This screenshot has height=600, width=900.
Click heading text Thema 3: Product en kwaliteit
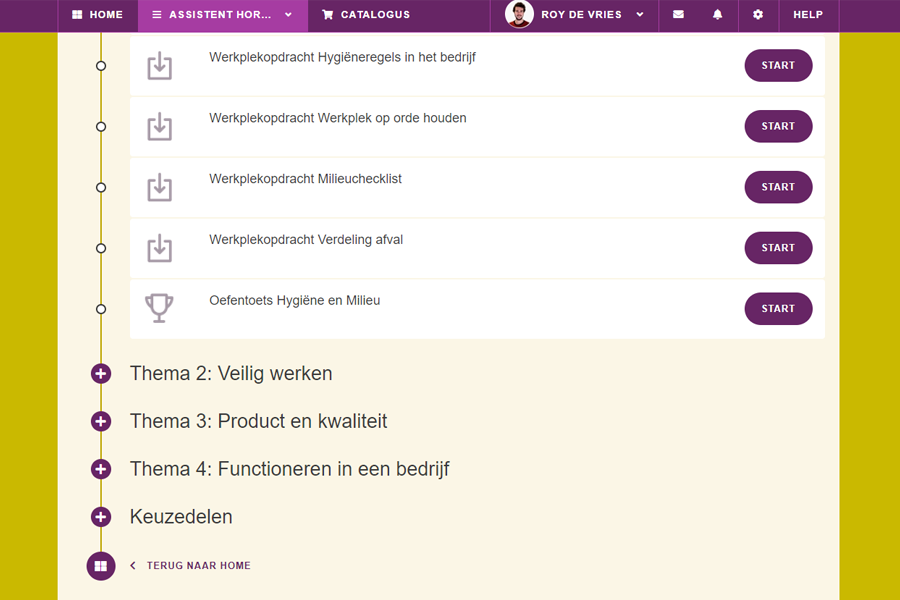258,421
